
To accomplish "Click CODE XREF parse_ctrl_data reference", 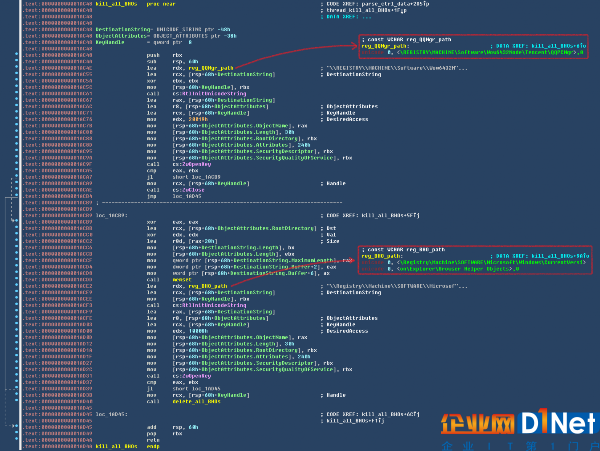I will pos(375,4).
